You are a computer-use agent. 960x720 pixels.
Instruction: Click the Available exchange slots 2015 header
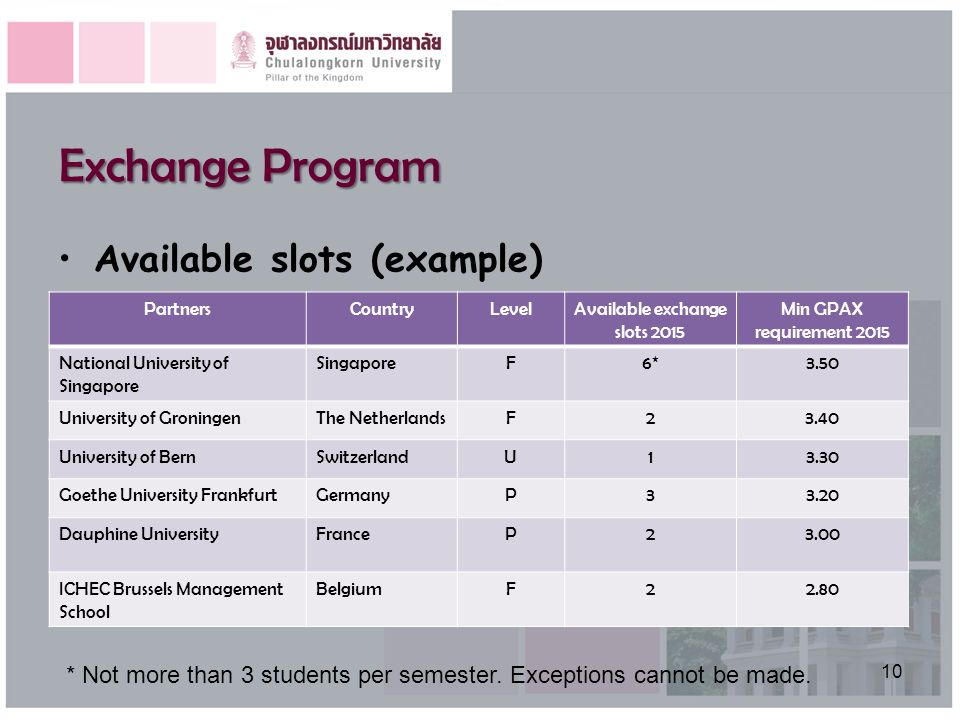pos(650,319)
